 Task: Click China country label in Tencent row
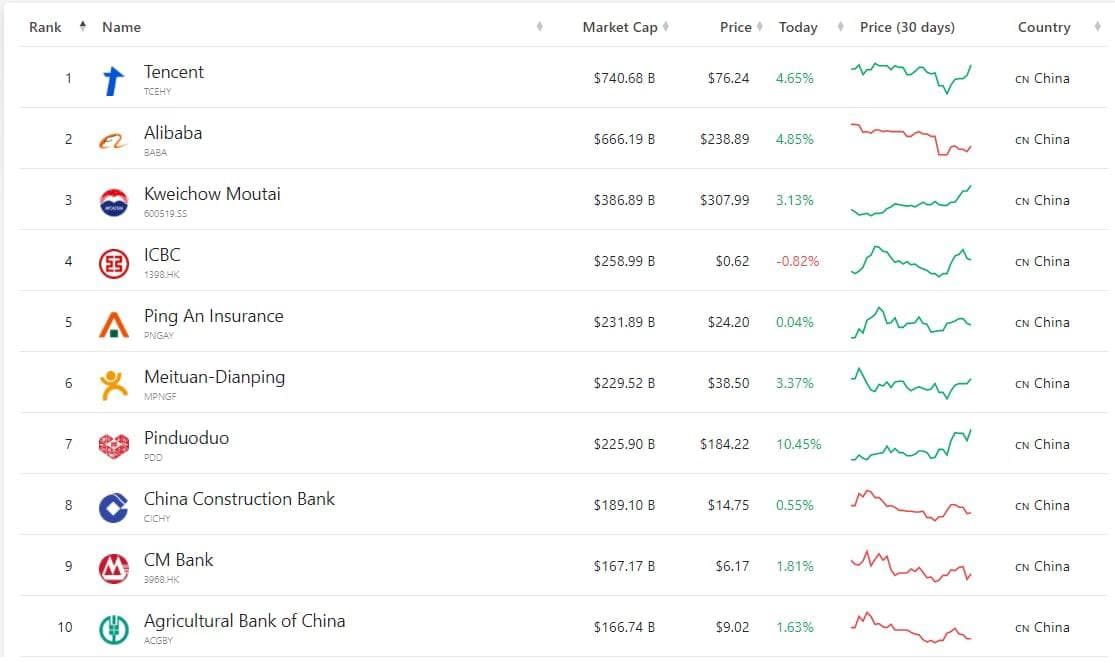click(x=1051, y=78)
